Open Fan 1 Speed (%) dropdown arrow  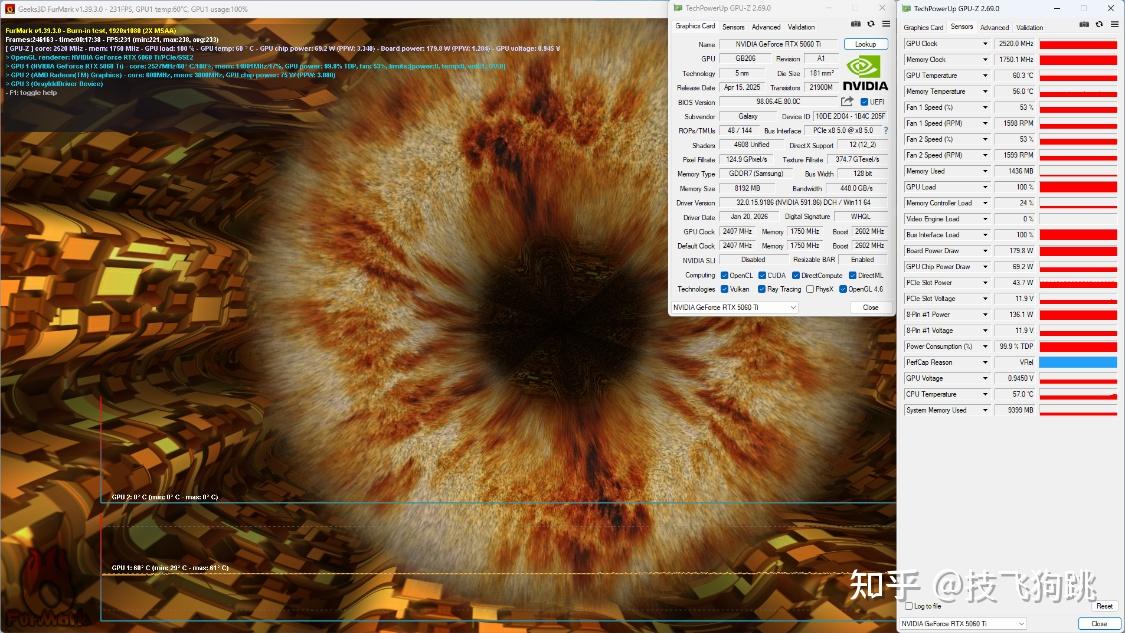pyautogui.click(x=985, y=108)
